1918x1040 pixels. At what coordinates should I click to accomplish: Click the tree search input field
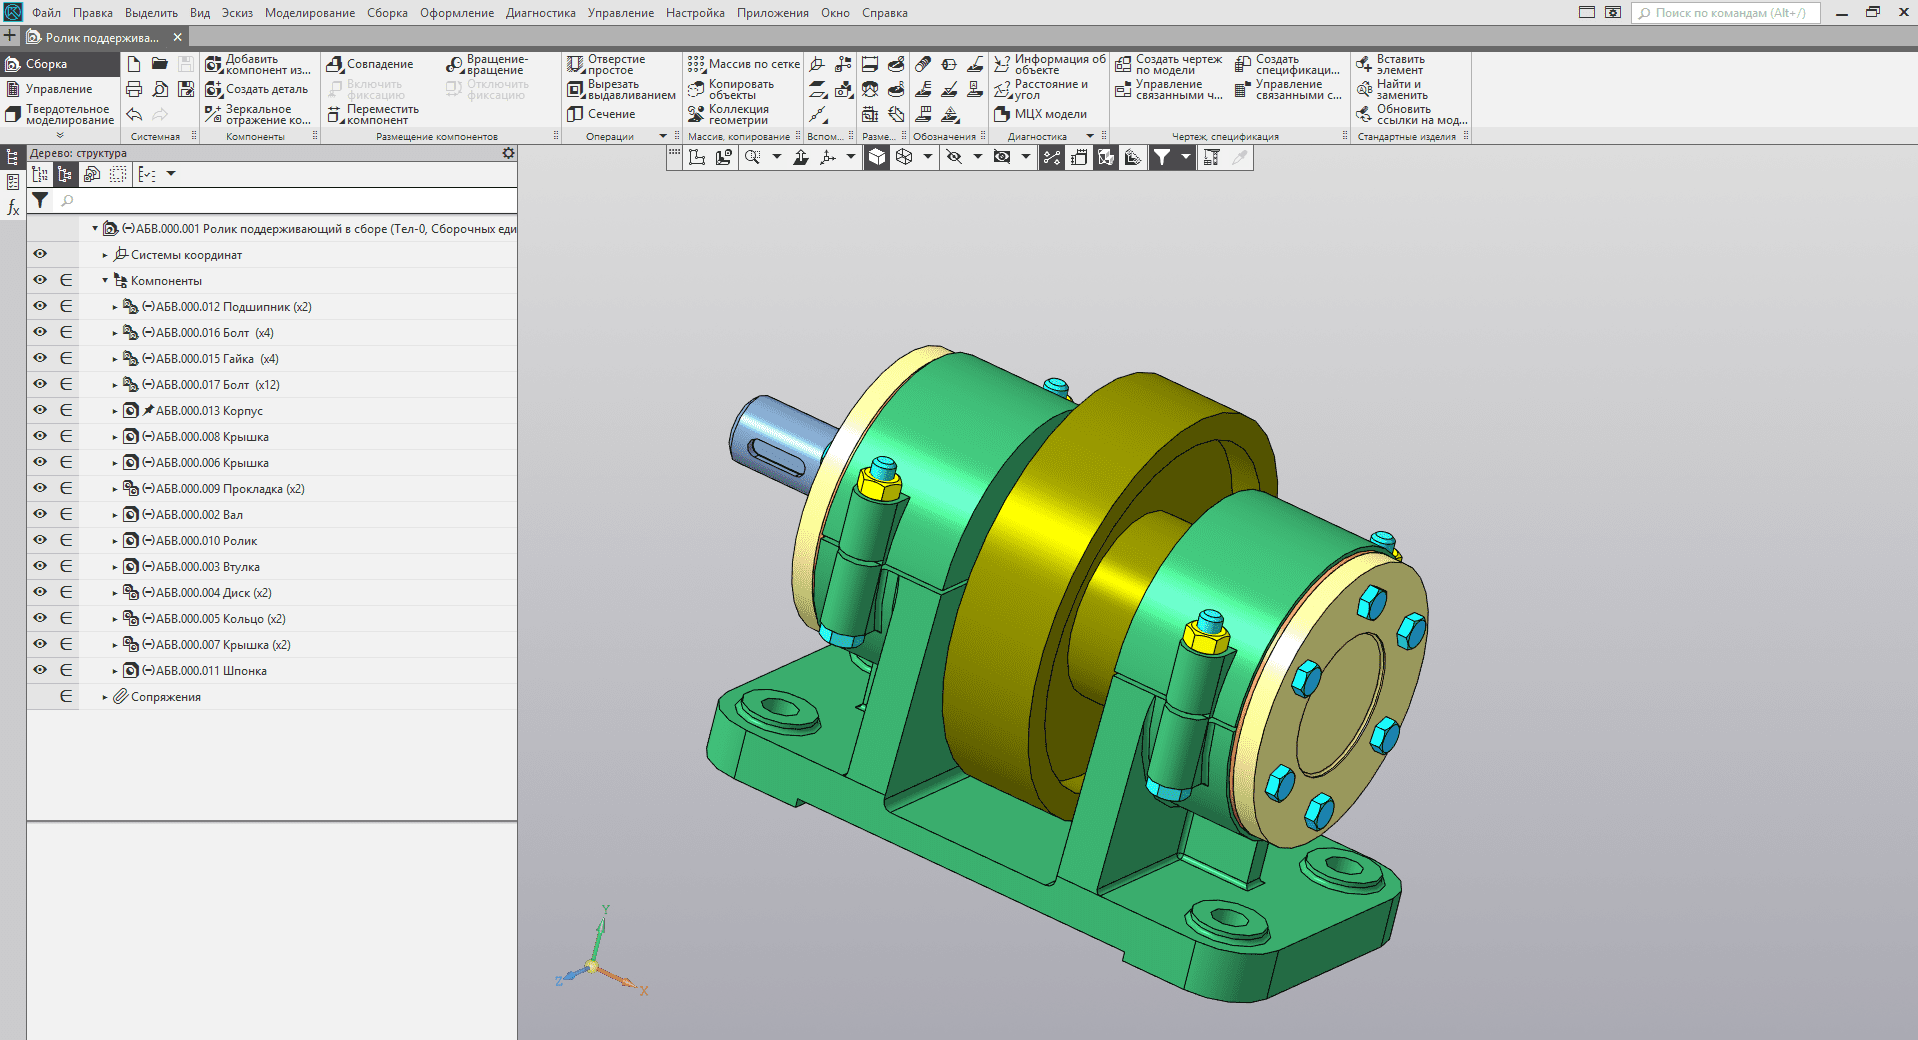point(285,200)
